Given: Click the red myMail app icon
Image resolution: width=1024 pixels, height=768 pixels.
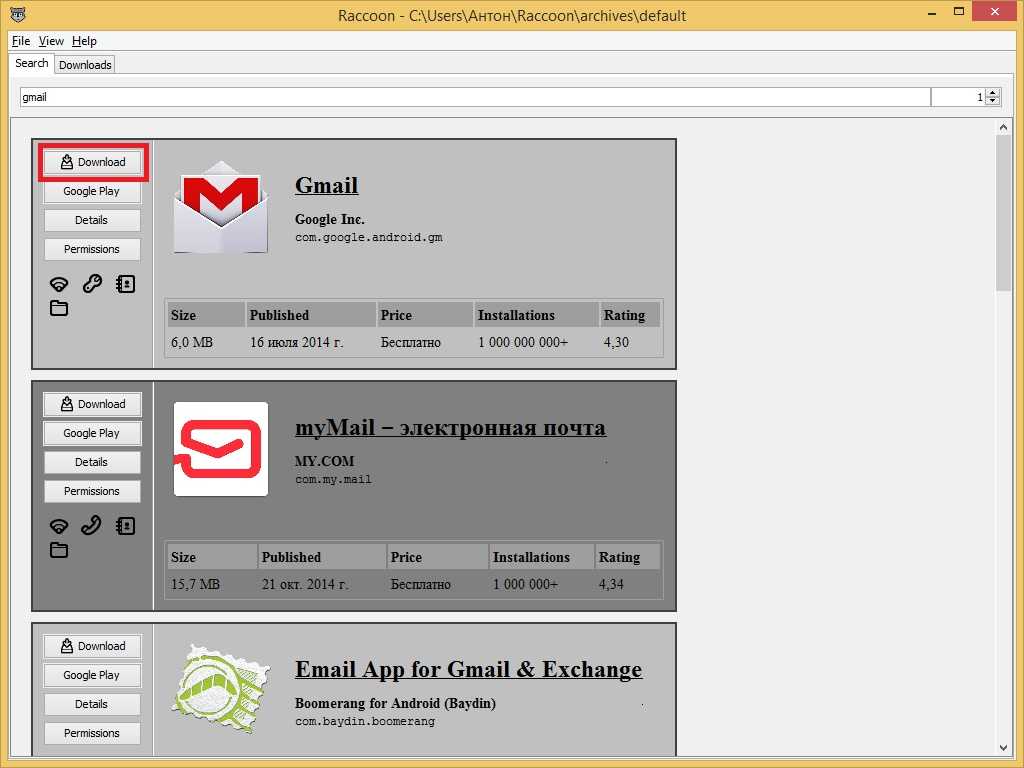Looking at the screenshot, I should (221, 449).
